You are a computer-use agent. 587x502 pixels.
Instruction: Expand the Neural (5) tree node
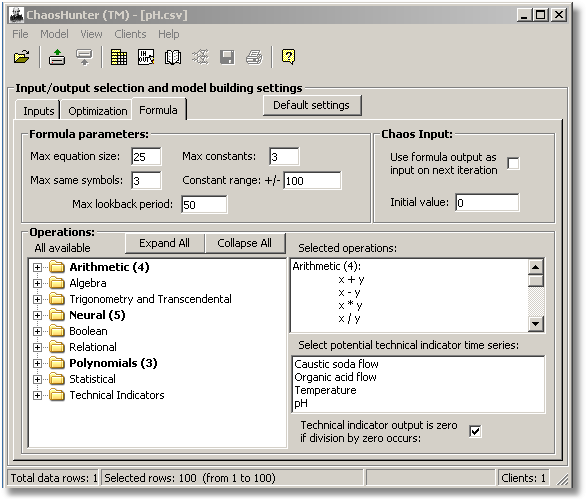(x=37, y=316)
